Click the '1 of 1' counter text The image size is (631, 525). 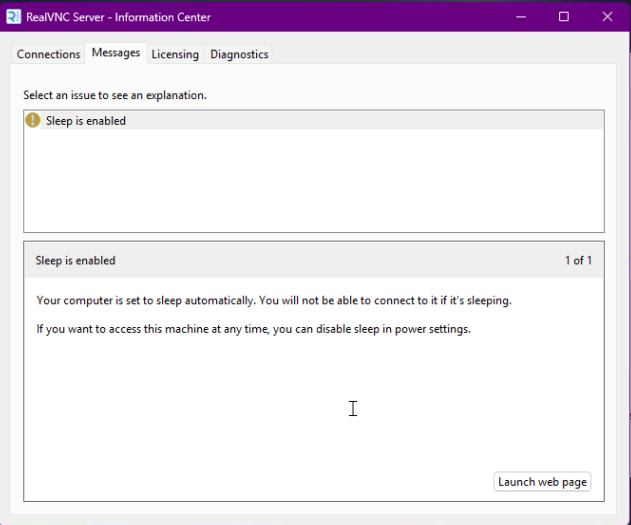point(578,260)
